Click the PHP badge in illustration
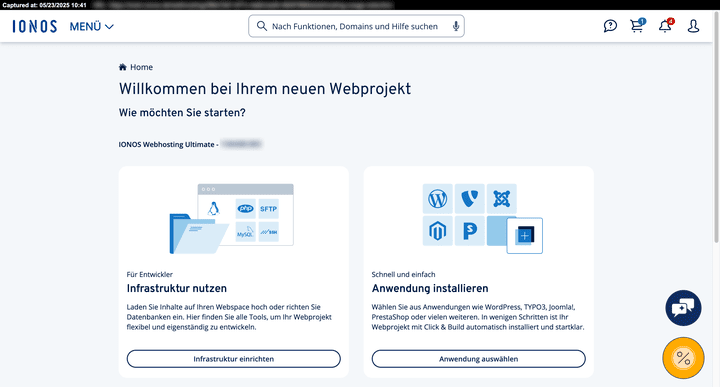The width and height of the screenshot is (720, 387). (x=246, y=209)
